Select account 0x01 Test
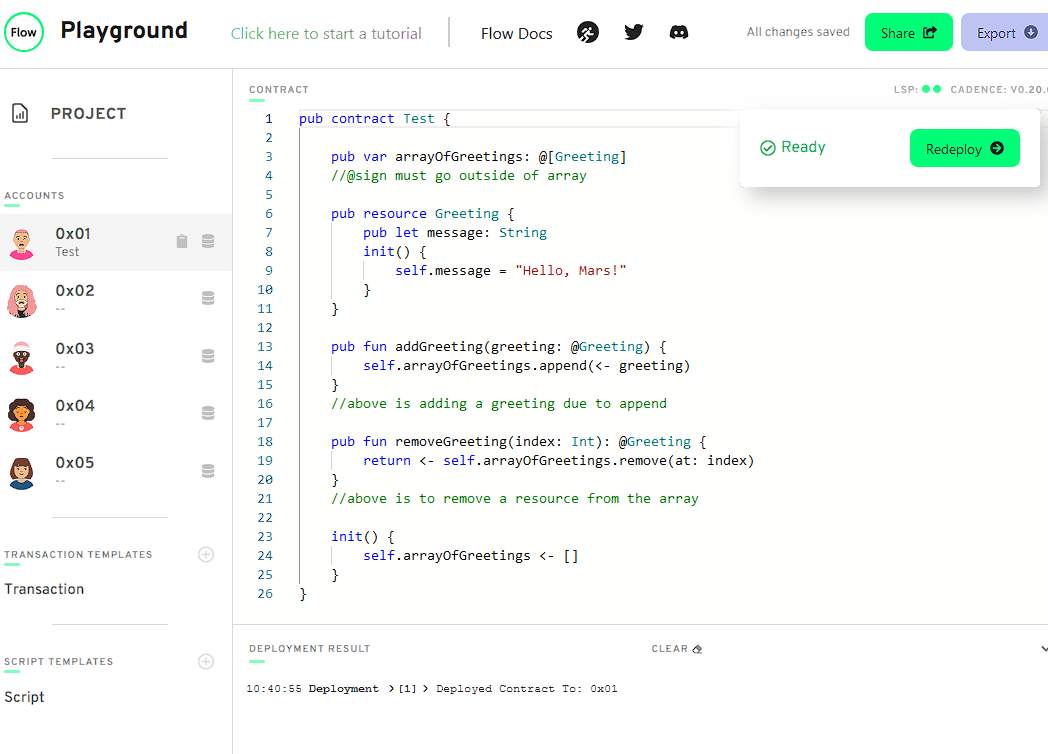This screenshot has width=1048, height=754. (x=116, y=242)
